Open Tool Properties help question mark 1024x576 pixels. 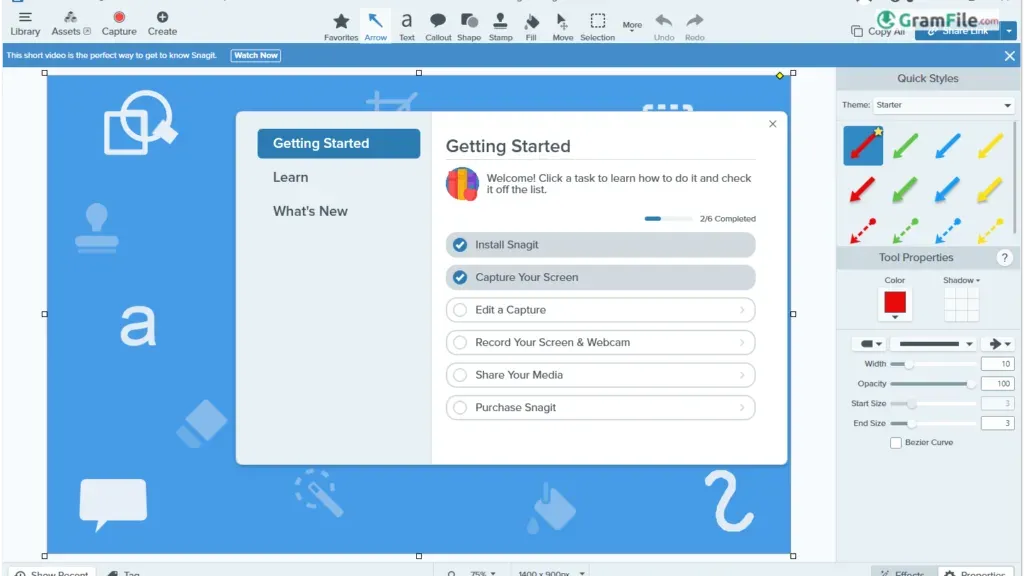coord(1004,258)
